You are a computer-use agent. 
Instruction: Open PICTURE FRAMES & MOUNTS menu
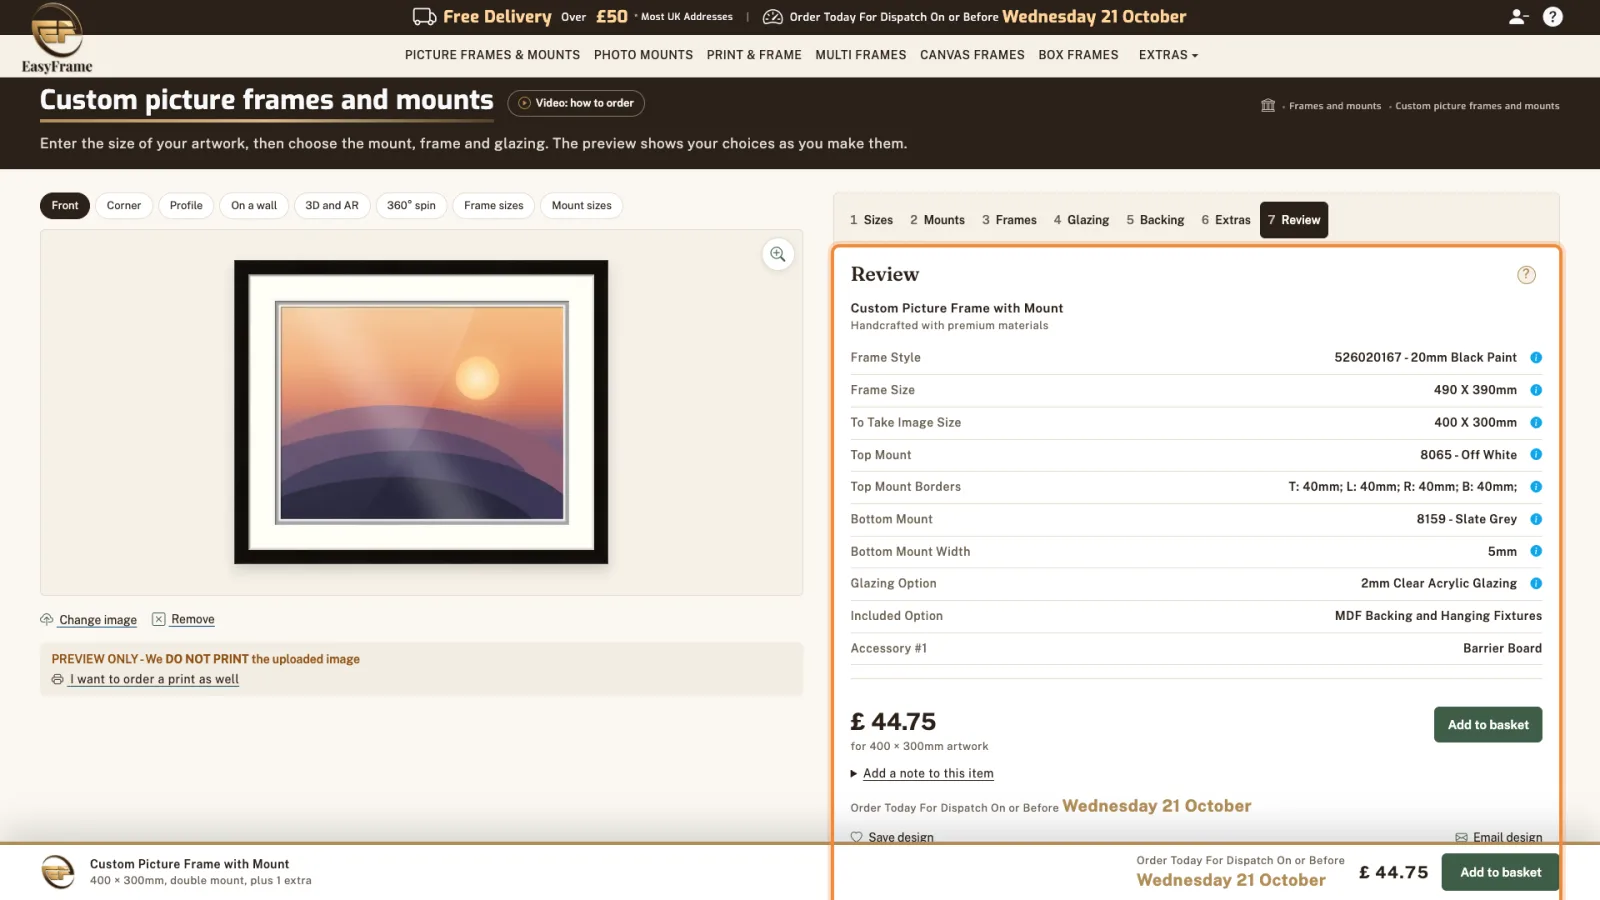coord(492,55)
